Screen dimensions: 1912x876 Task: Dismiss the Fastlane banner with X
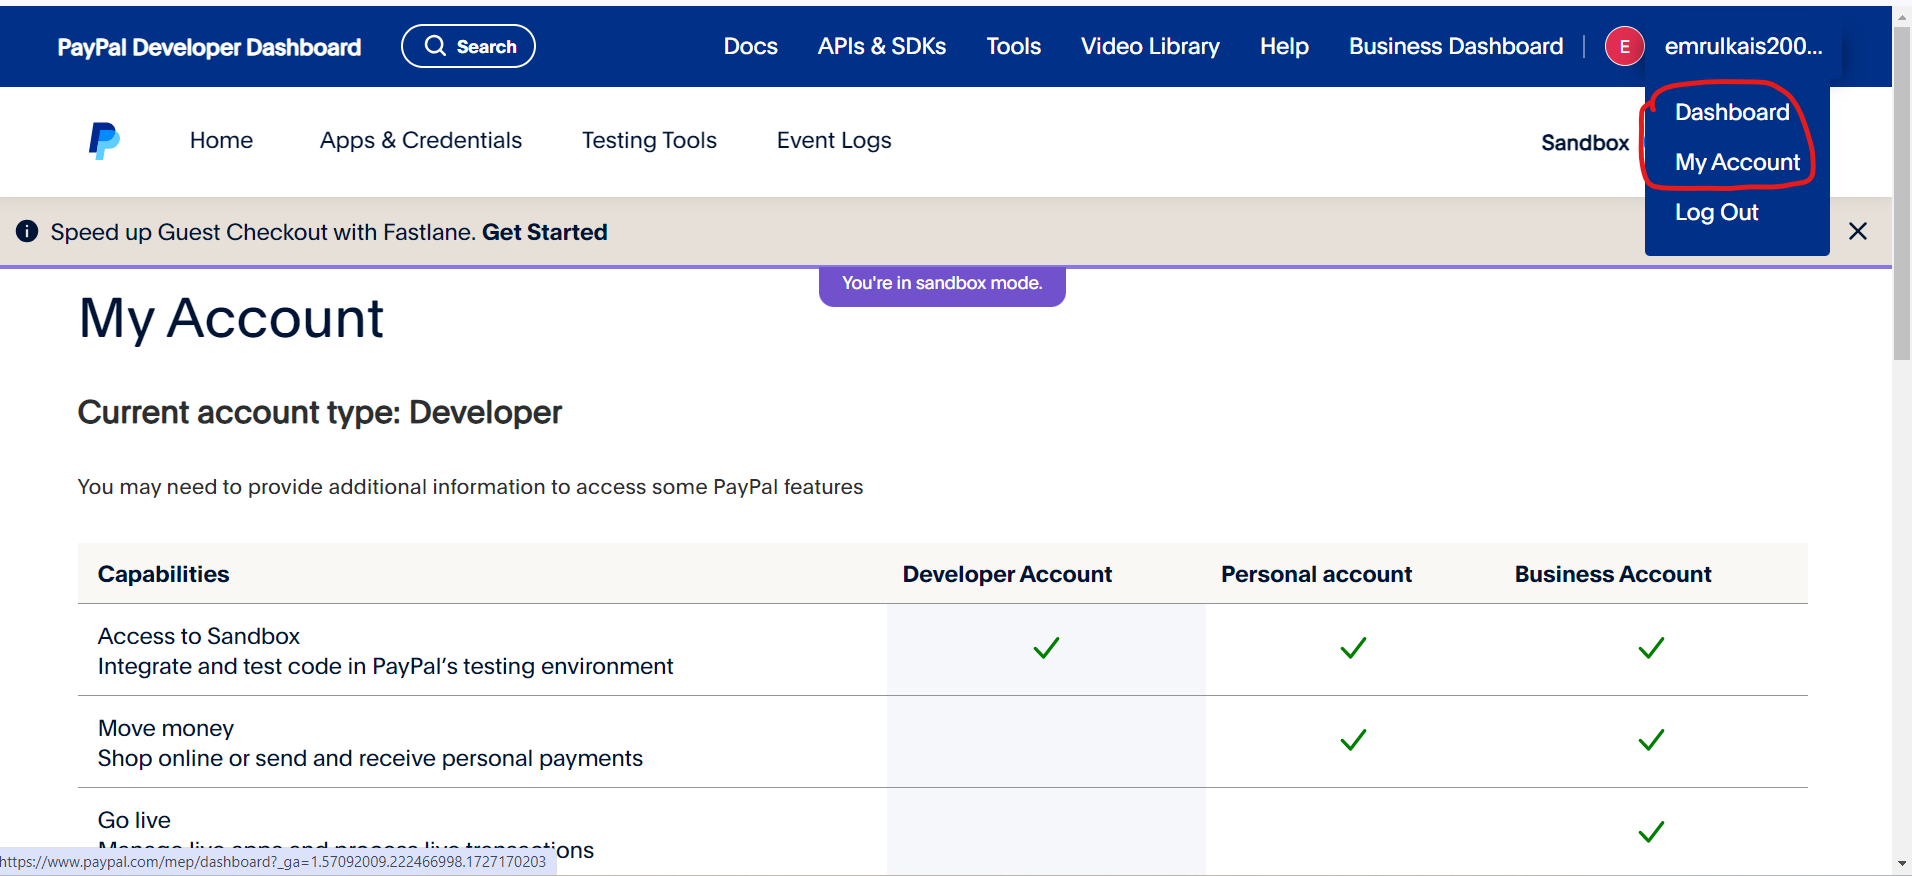[1858, 231]
